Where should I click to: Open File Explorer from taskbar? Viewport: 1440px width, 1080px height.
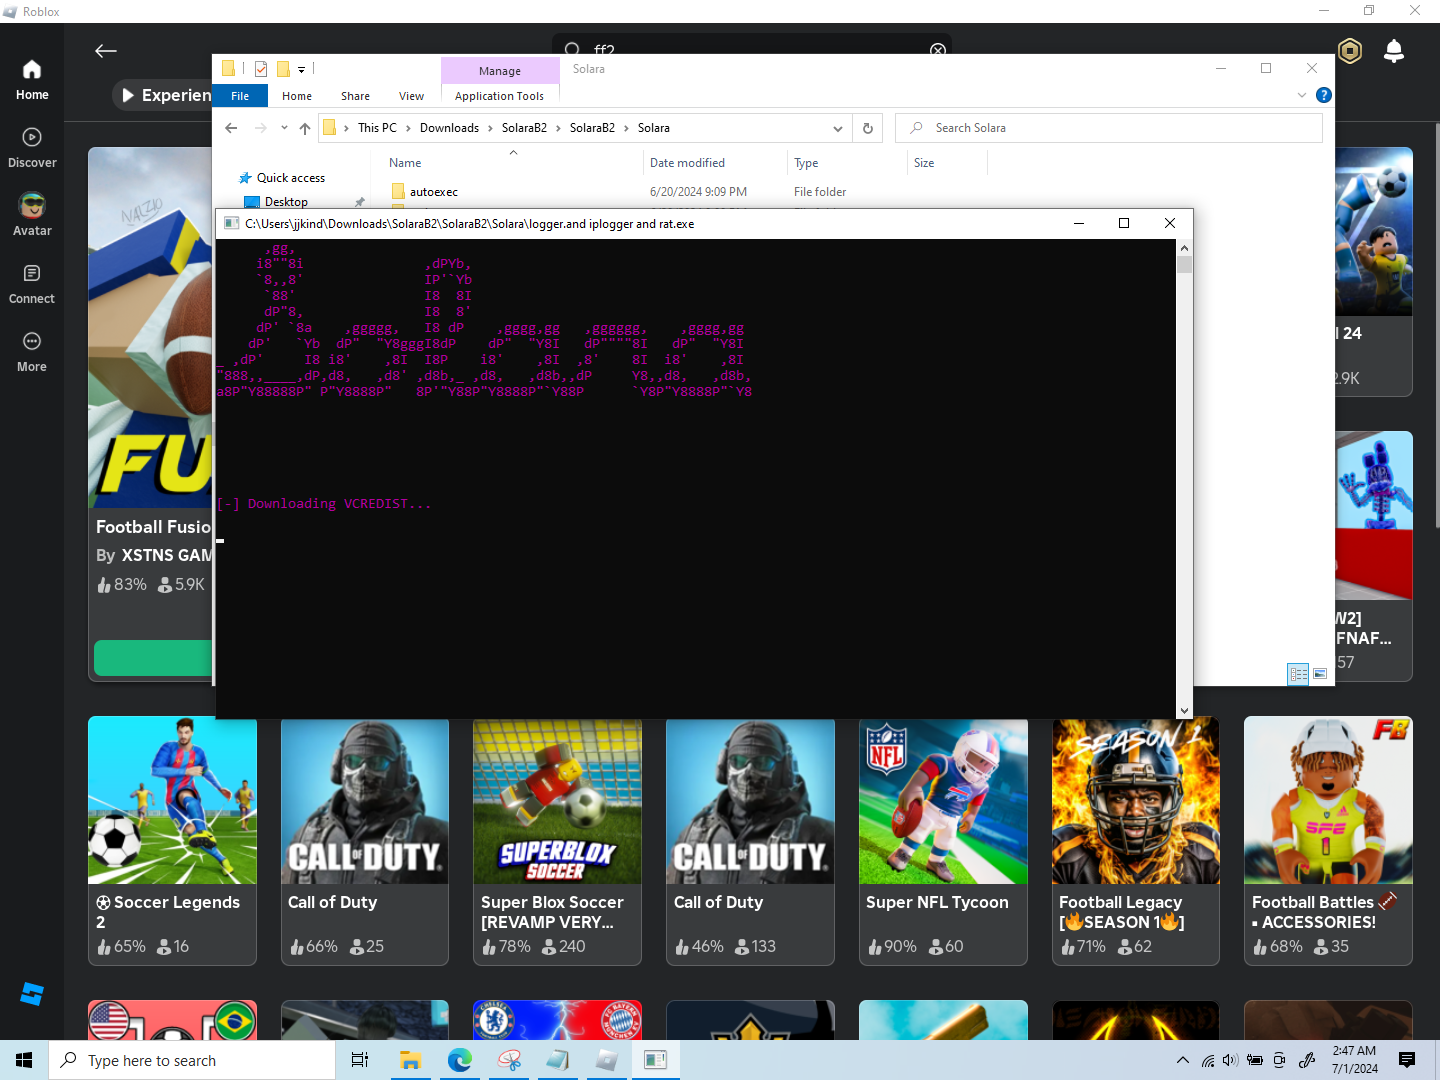(x=410, y=1060)
